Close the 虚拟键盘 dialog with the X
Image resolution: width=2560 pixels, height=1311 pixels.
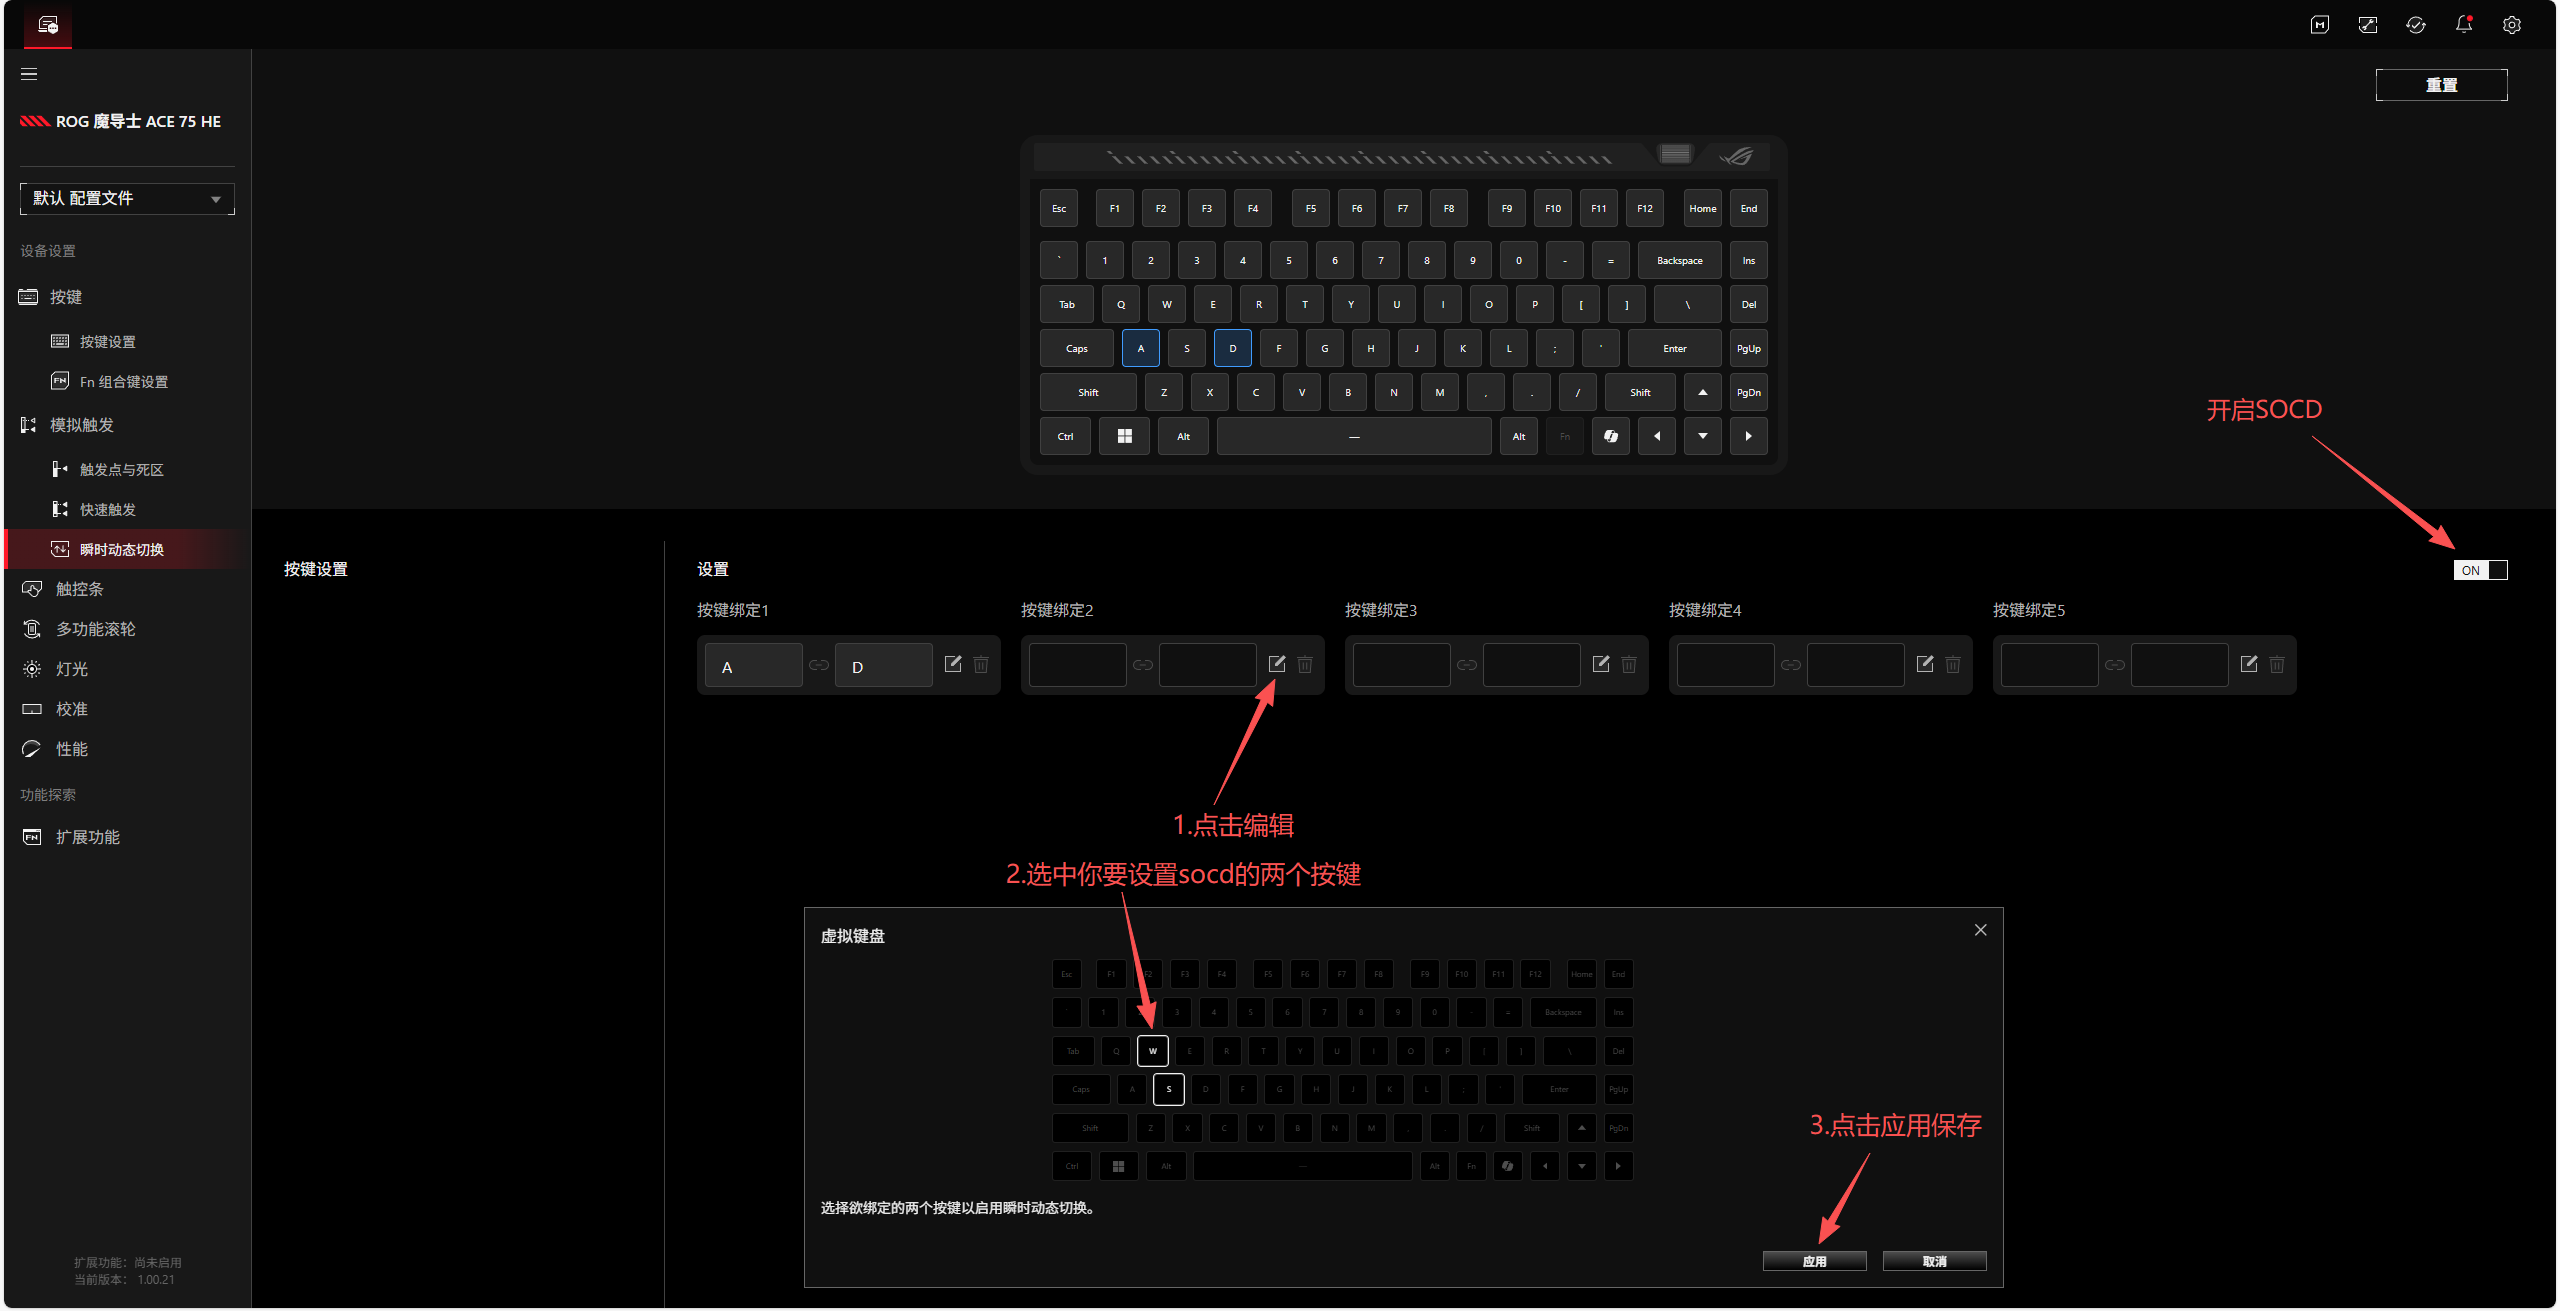(x=1981, y=930)
